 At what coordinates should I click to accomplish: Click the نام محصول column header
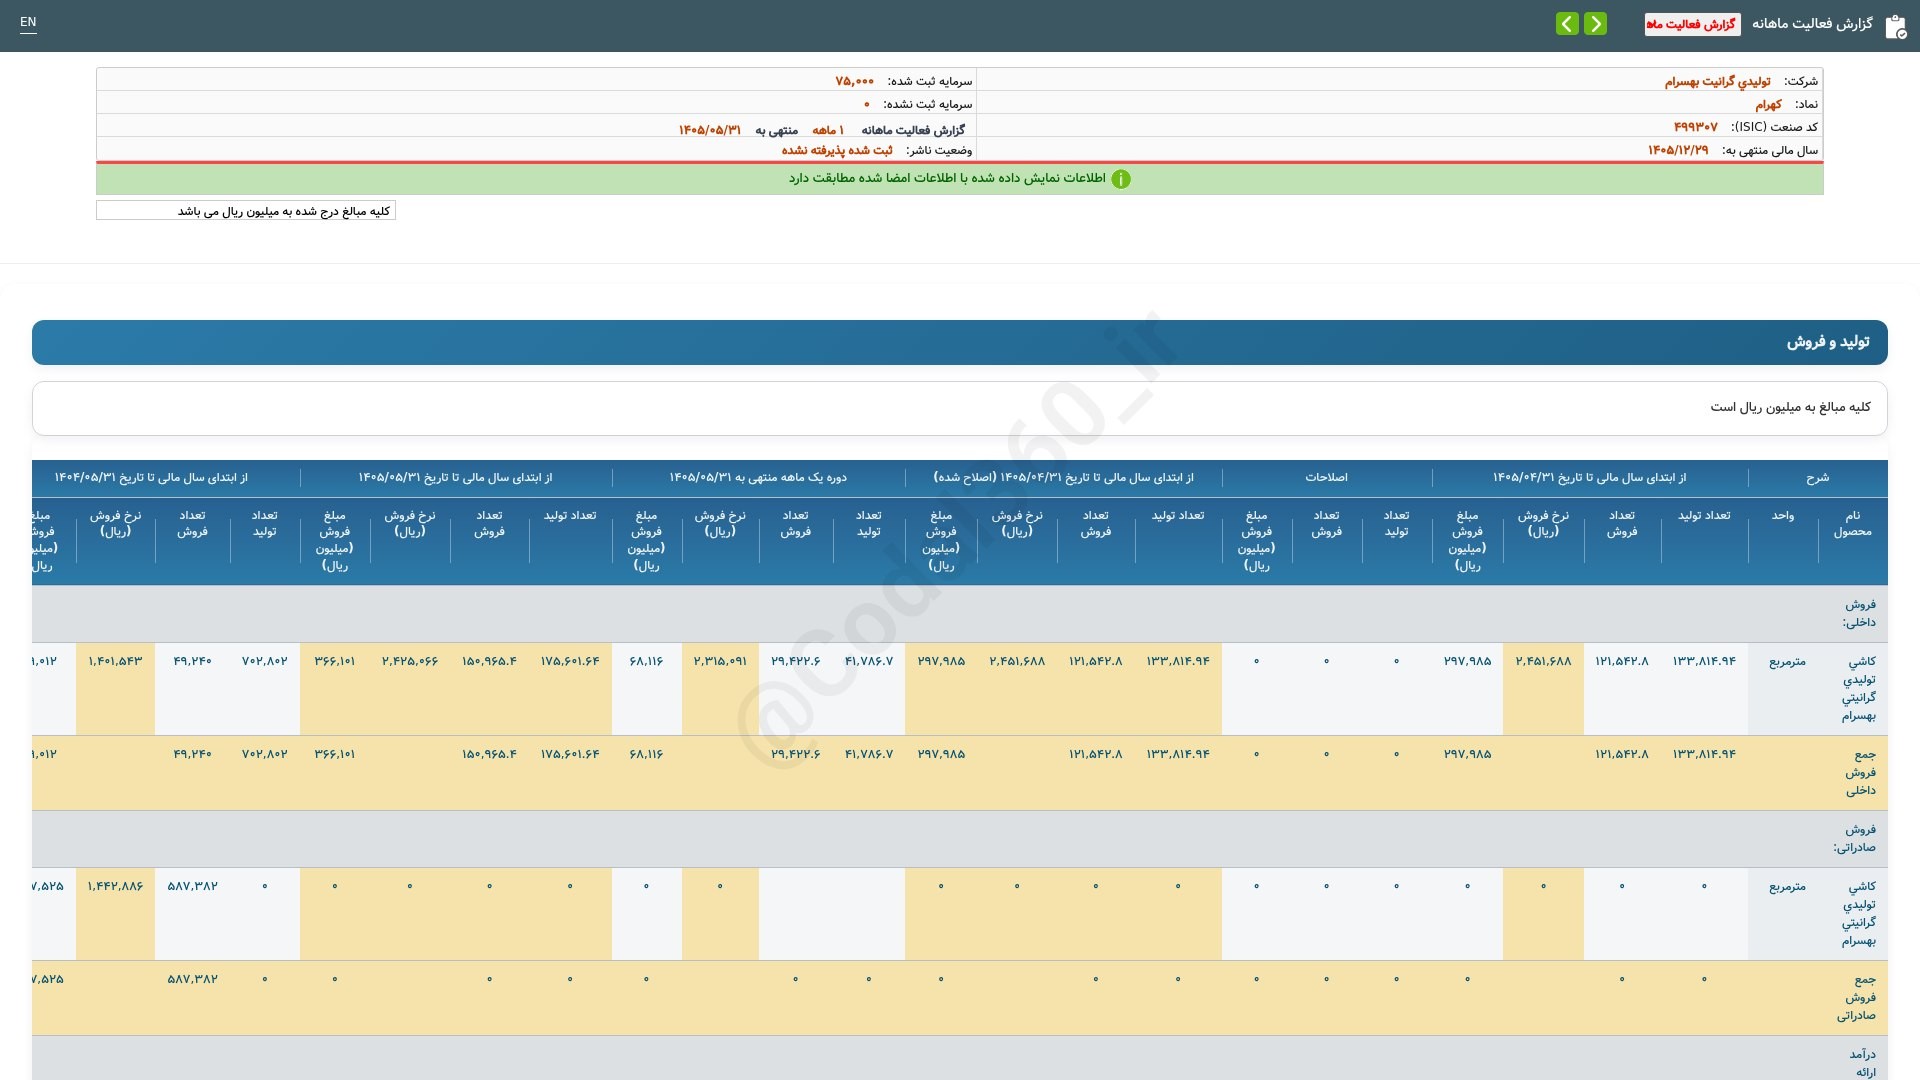point(1852,524)
